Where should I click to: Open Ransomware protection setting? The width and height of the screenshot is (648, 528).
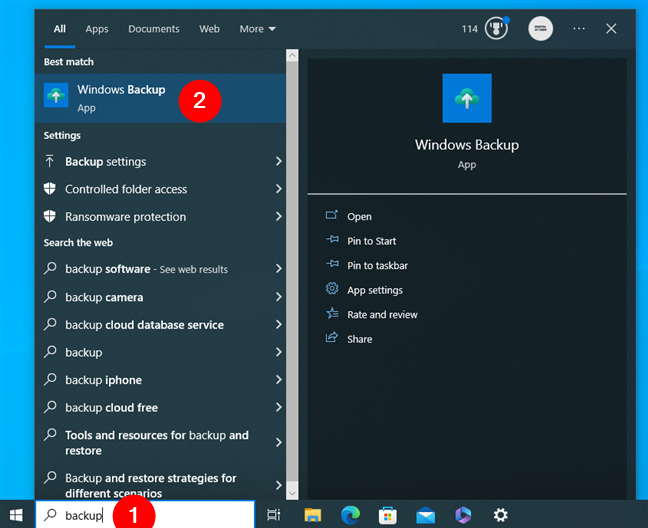tap(160, 217)
